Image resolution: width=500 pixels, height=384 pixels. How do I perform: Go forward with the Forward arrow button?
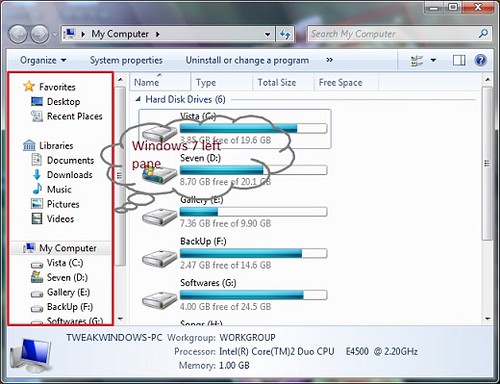click(40, 34)
